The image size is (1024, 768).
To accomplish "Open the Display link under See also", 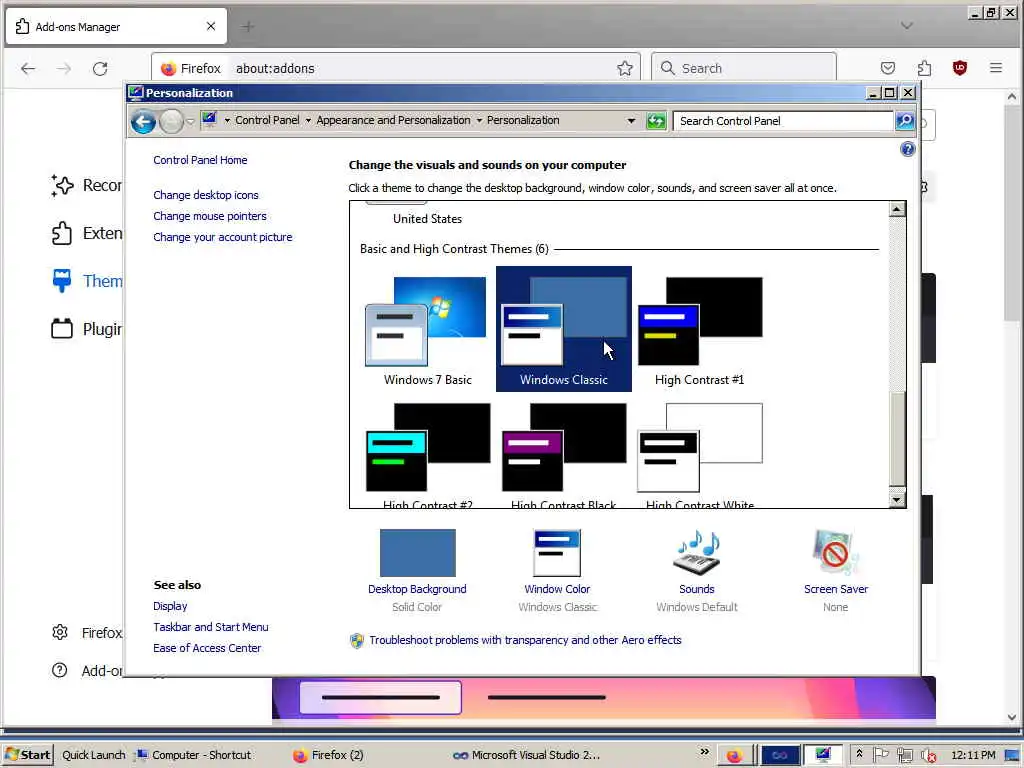I will coord(170,606).
